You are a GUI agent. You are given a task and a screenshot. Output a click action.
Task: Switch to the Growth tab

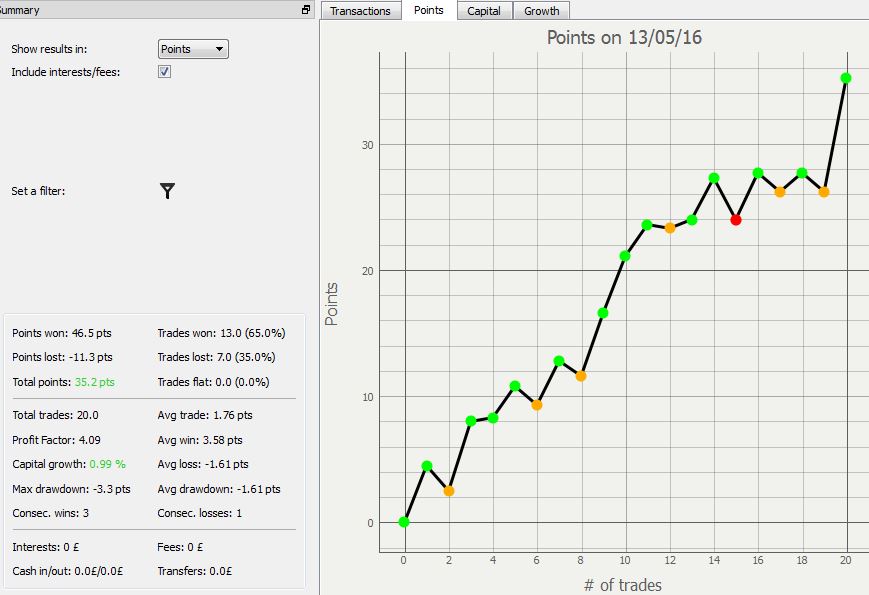click(541, 11)
